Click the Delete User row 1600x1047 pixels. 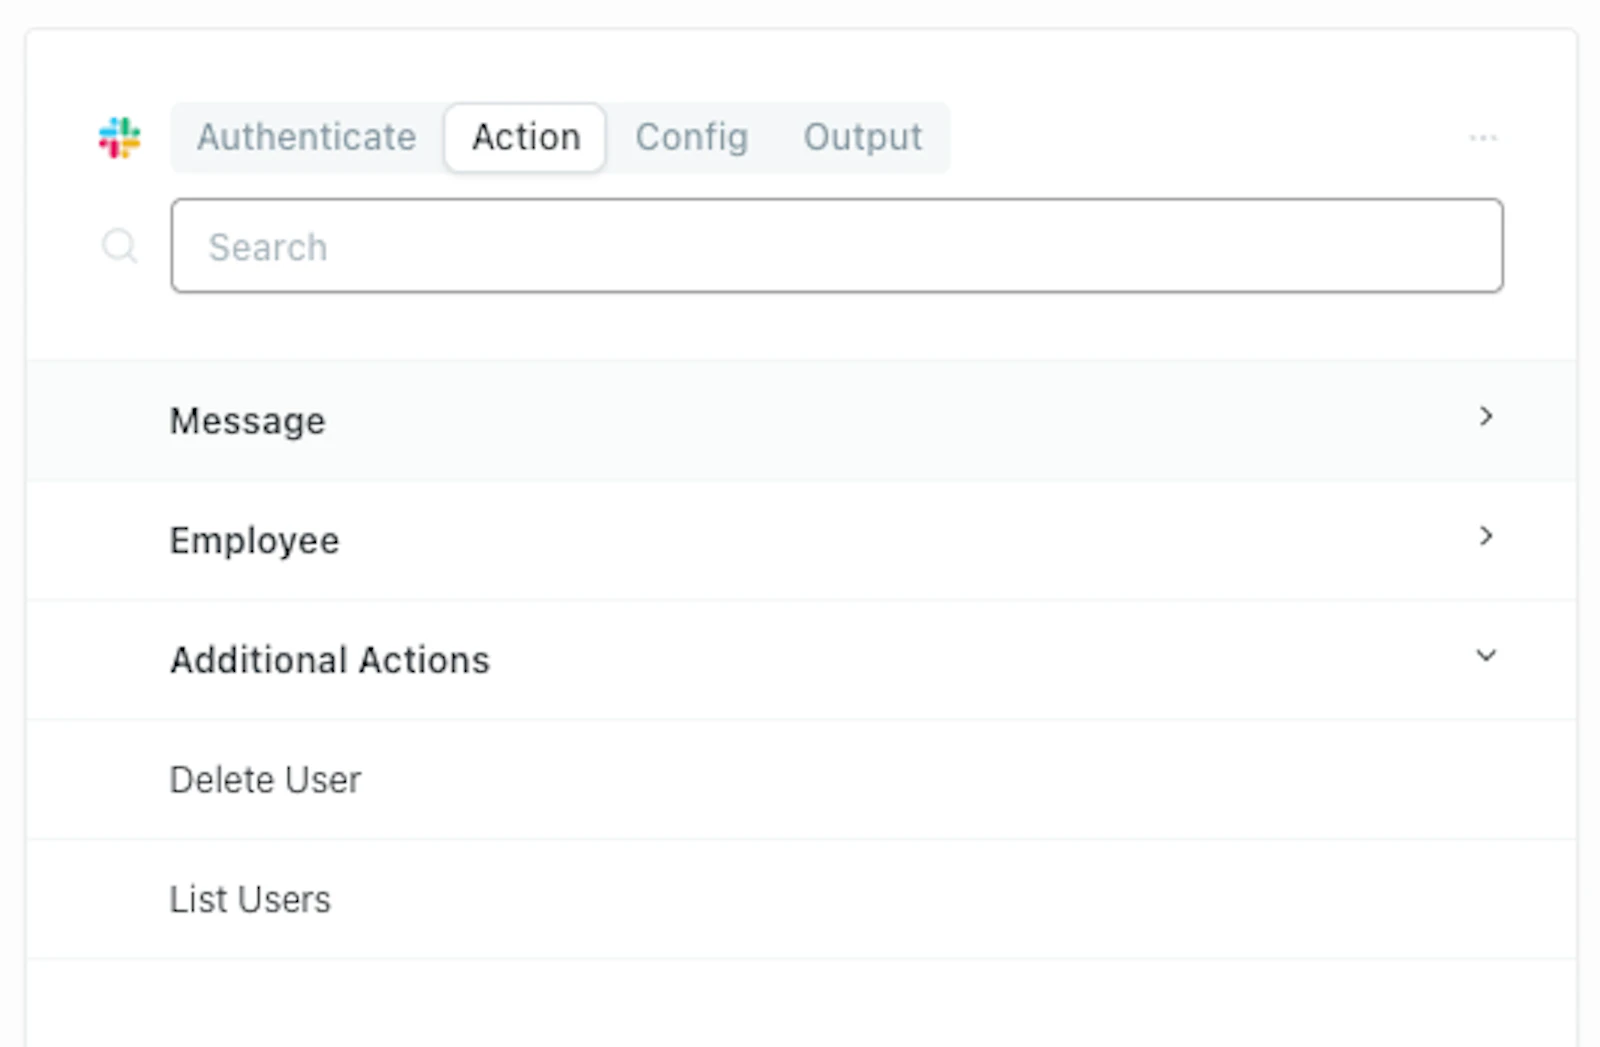tap(802, 780)
